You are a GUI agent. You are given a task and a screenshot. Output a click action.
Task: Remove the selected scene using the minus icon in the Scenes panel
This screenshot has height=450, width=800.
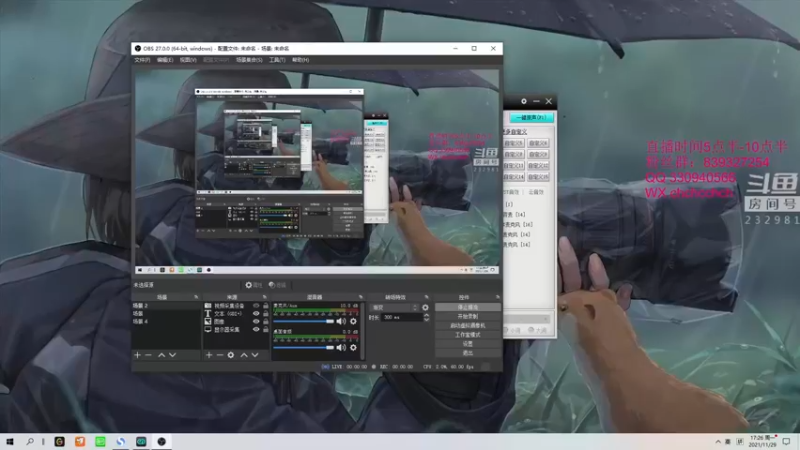point(148,355)
